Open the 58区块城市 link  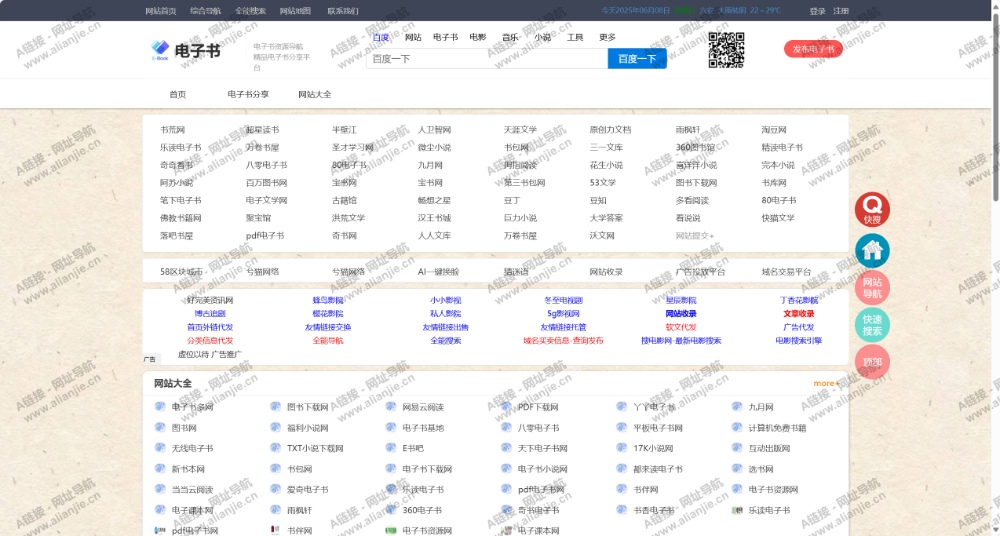coord(181,272)
